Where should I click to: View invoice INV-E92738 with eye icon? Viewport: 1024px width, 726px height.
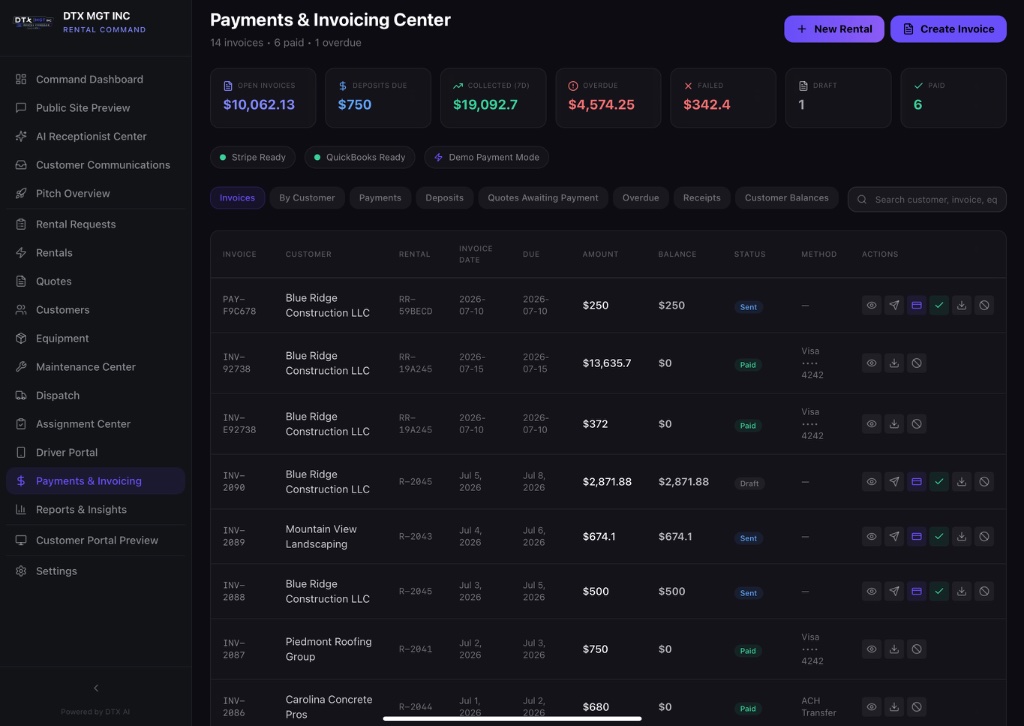[871, 424]
